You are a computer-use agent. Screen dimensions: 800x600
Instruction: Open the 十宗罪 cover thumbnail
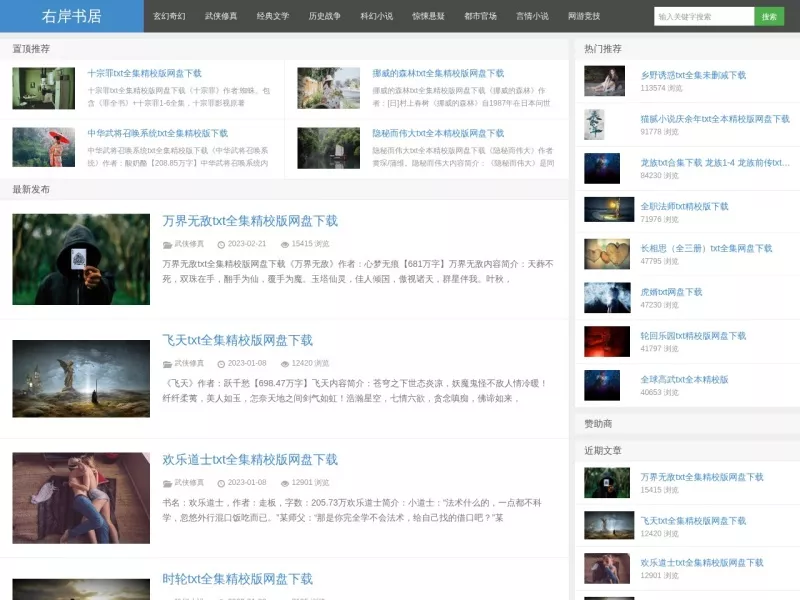point(44,88)
